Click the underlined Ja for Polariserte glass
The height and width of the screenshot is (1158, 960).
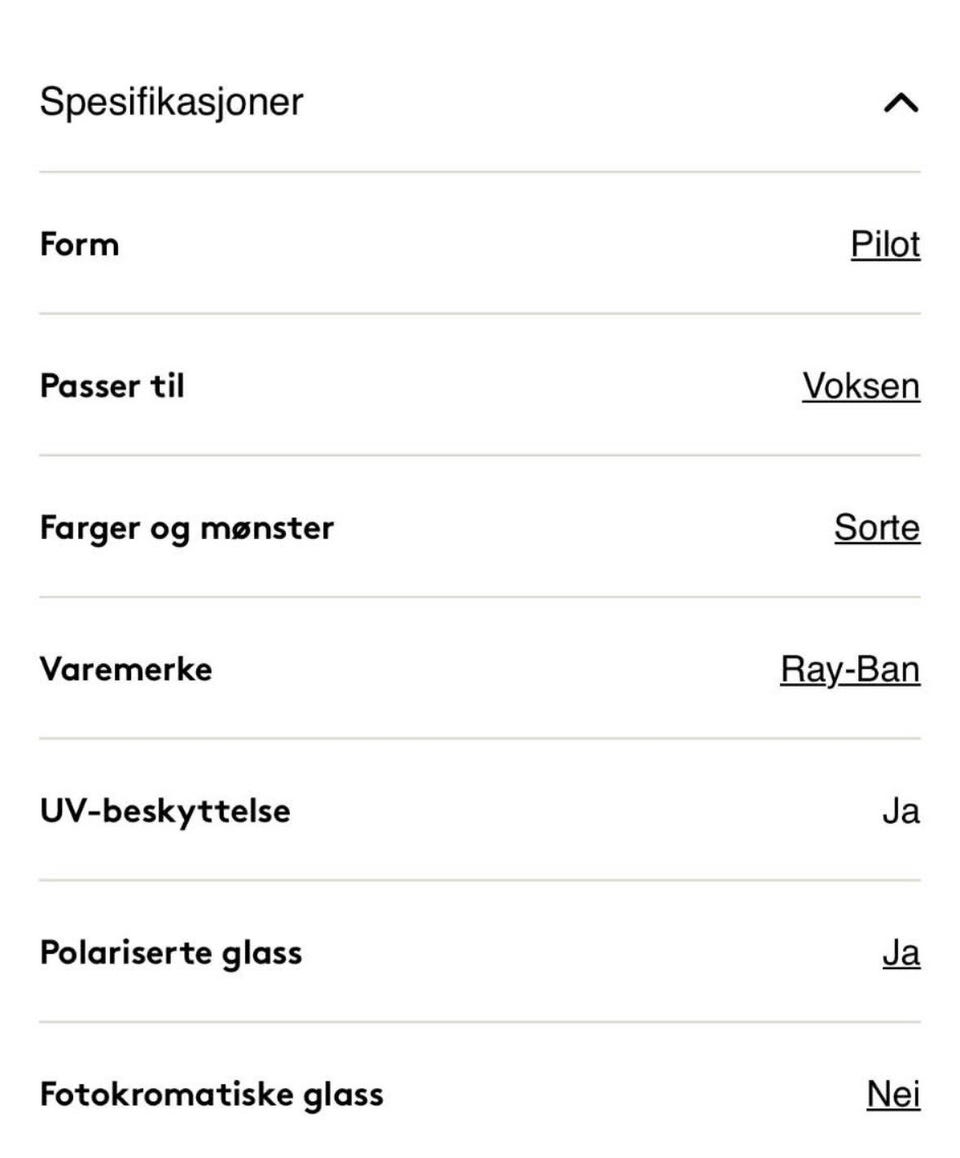point(902,953)
